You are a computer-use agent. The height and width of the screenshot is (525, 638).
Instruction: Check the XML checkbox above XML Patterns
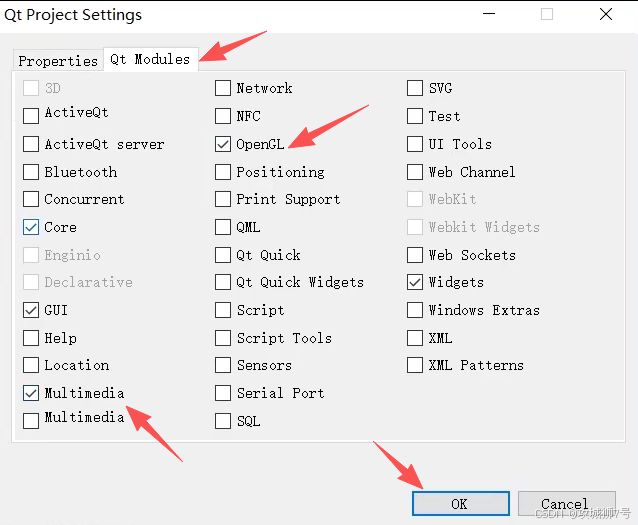[x=415, y=338]
